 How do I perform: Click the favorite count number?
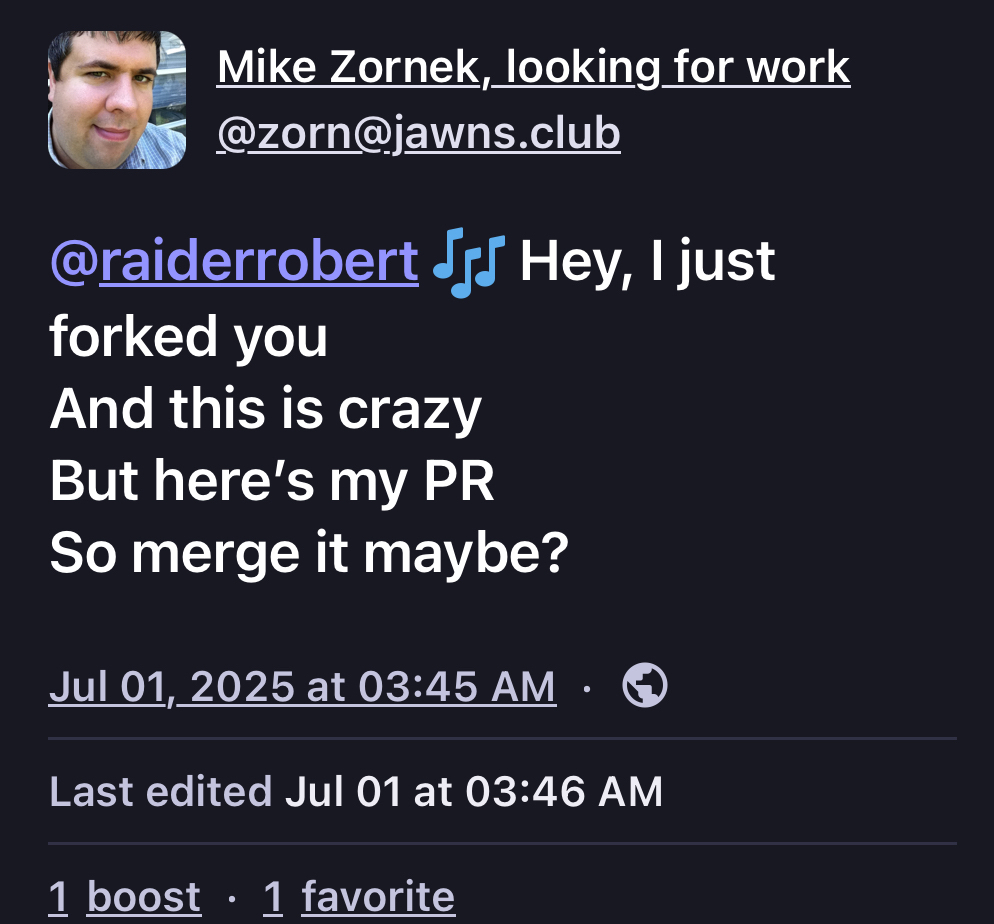(x=273, y=896)
